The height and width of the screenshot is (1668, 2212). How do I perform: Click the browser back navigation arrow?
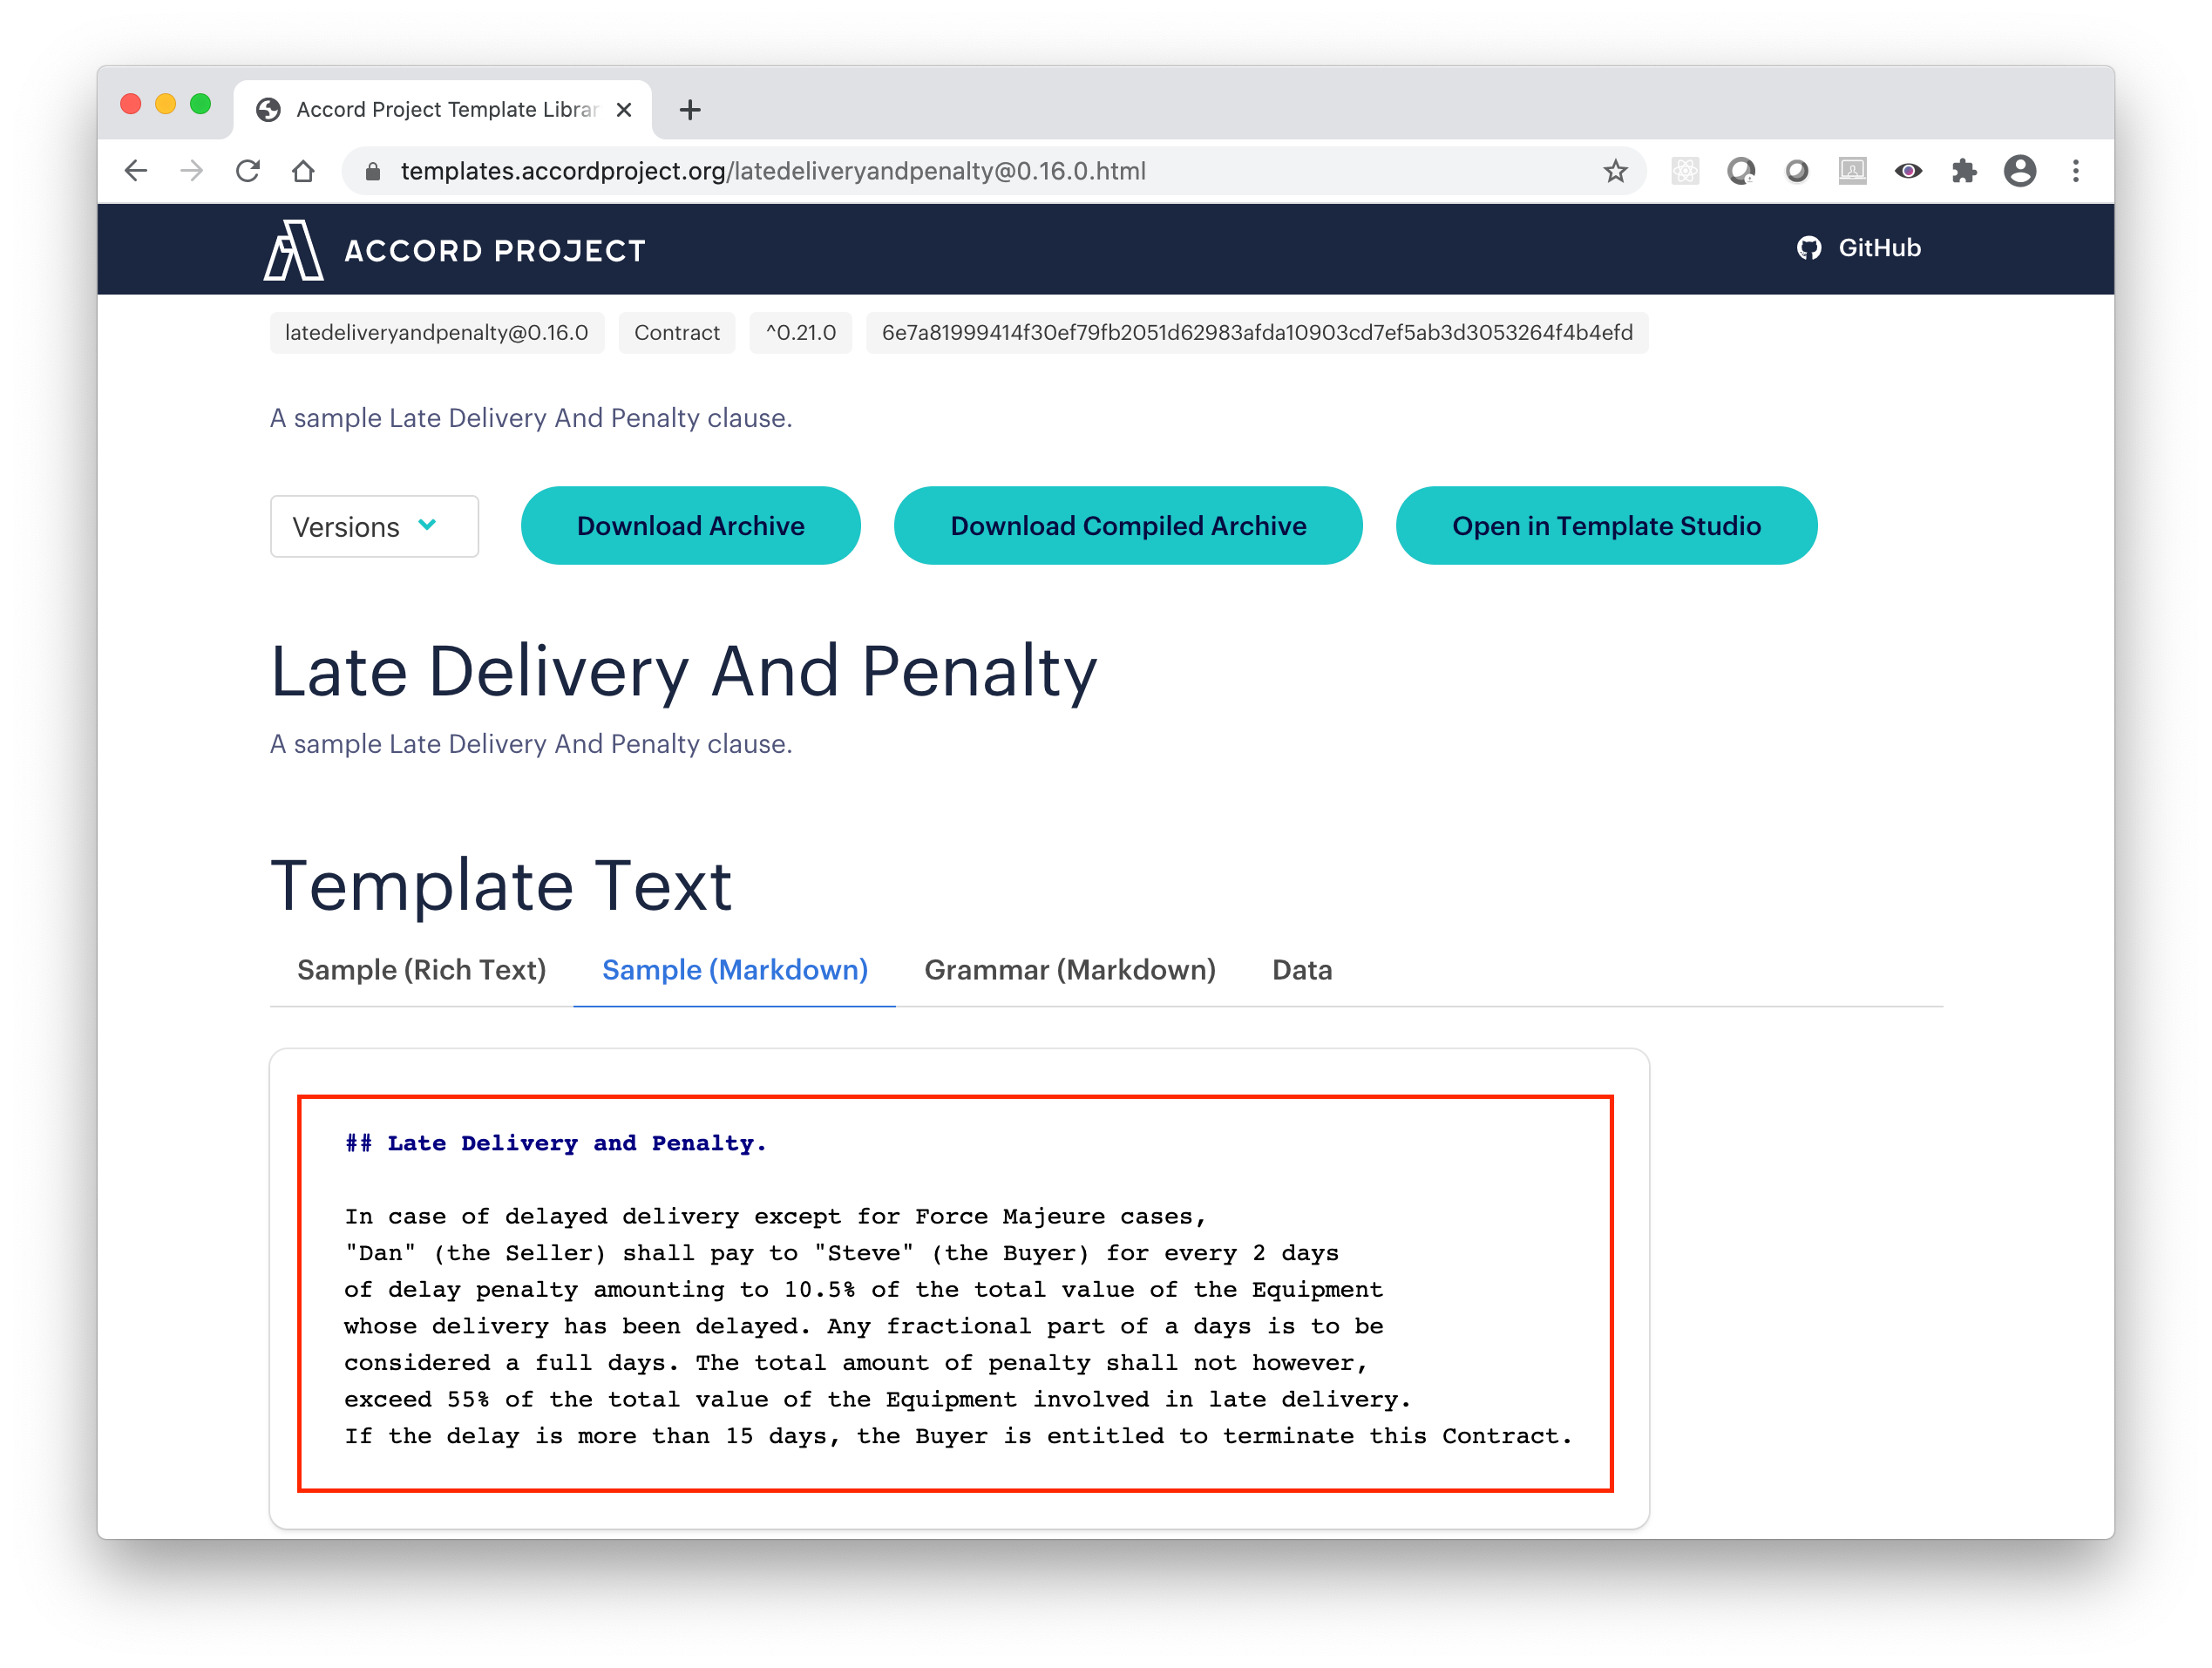coord(144,170)
